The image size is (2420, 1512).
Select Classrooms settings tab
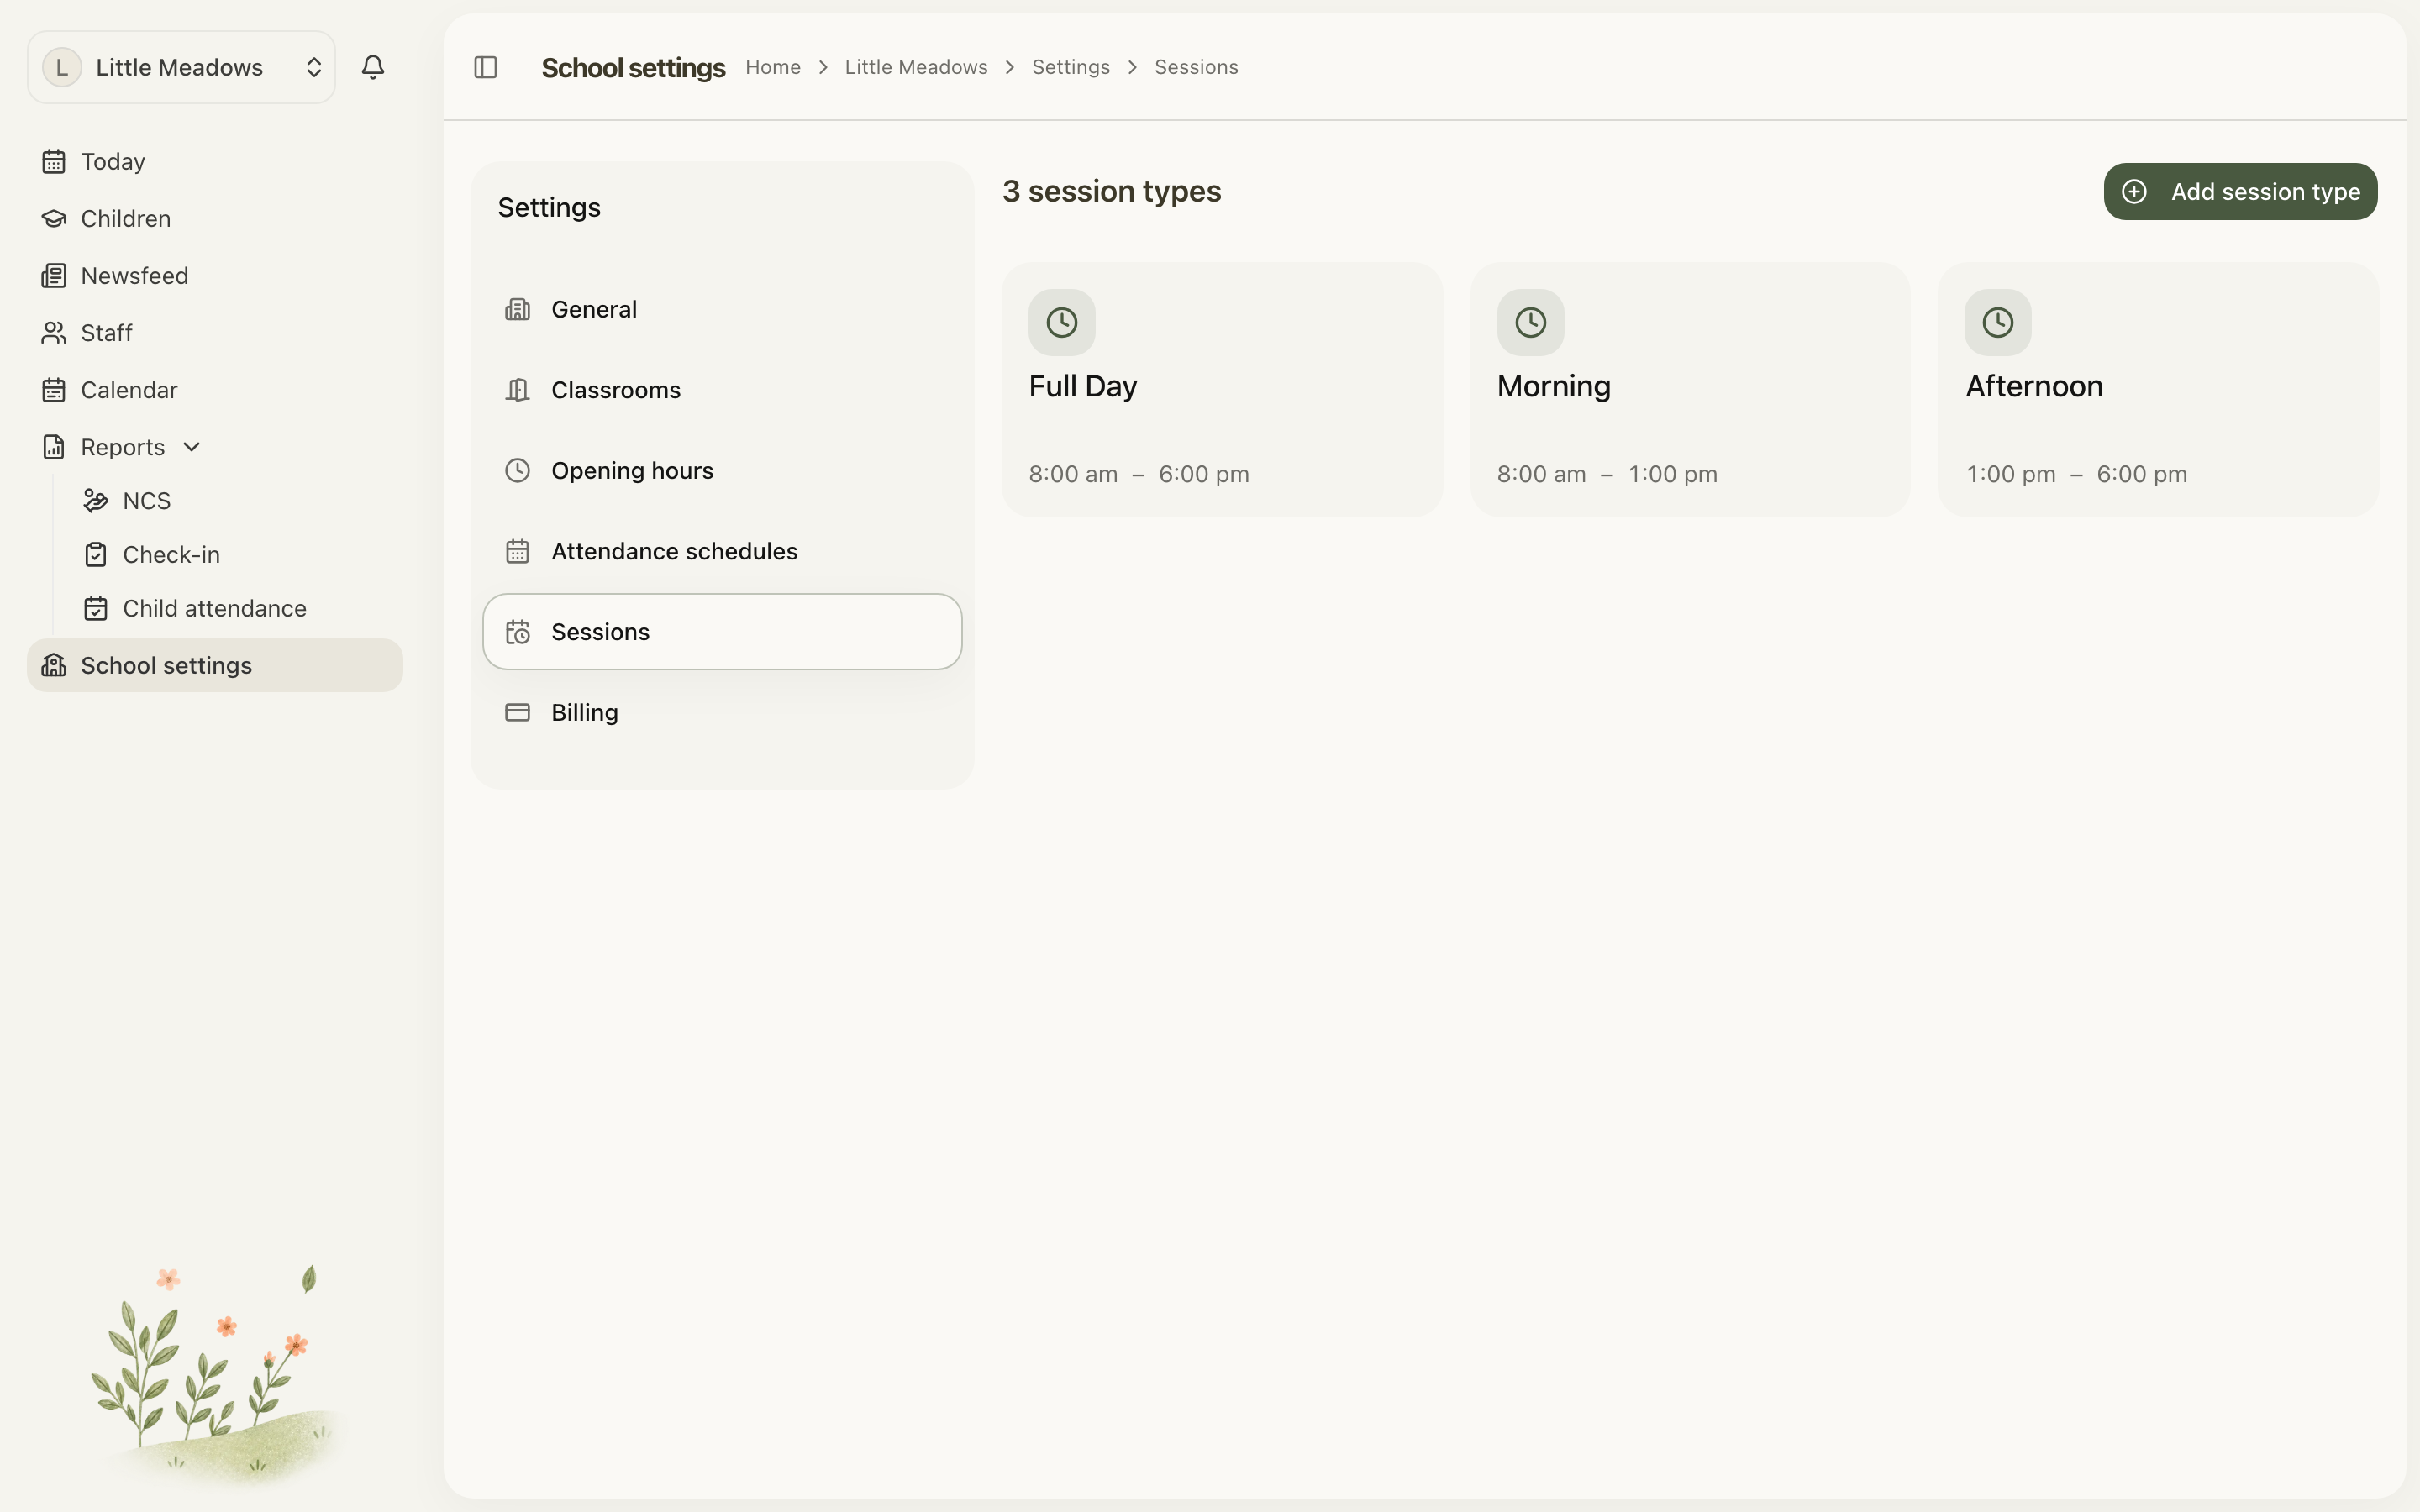(722, 390)
